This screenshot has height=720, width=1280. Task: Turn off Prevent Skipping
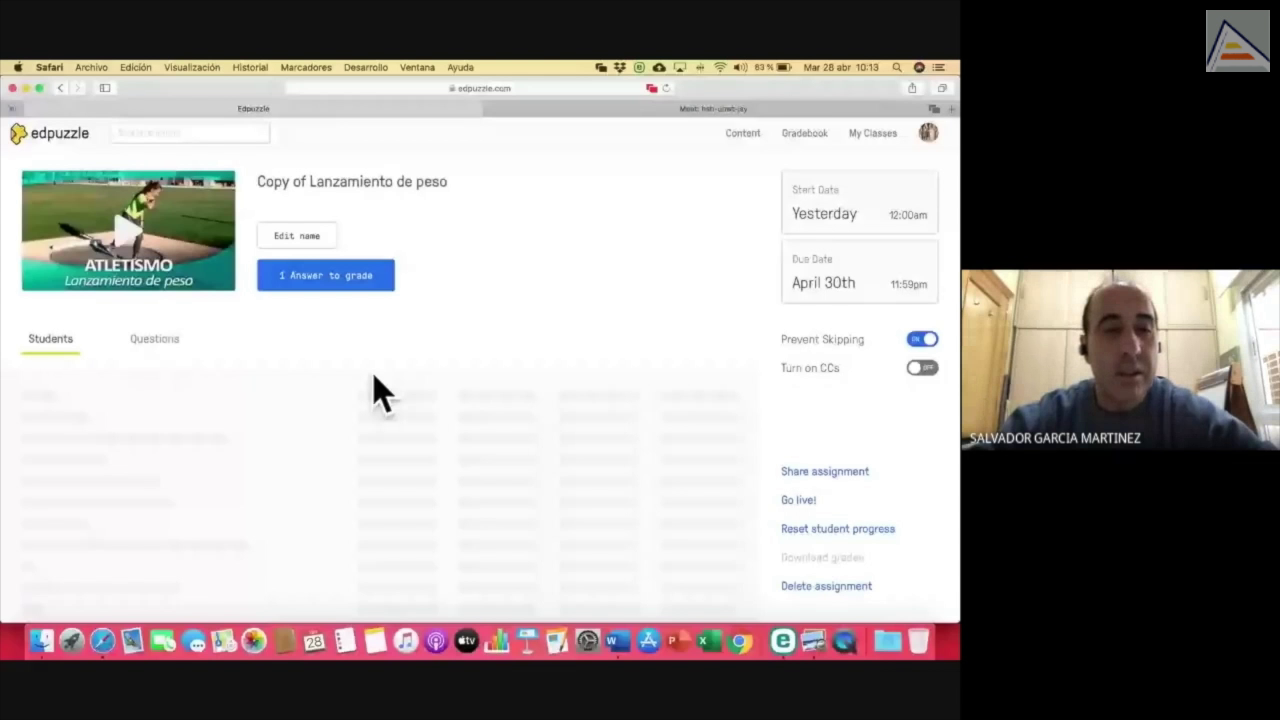pyautogui.click(x=922, y=339)
